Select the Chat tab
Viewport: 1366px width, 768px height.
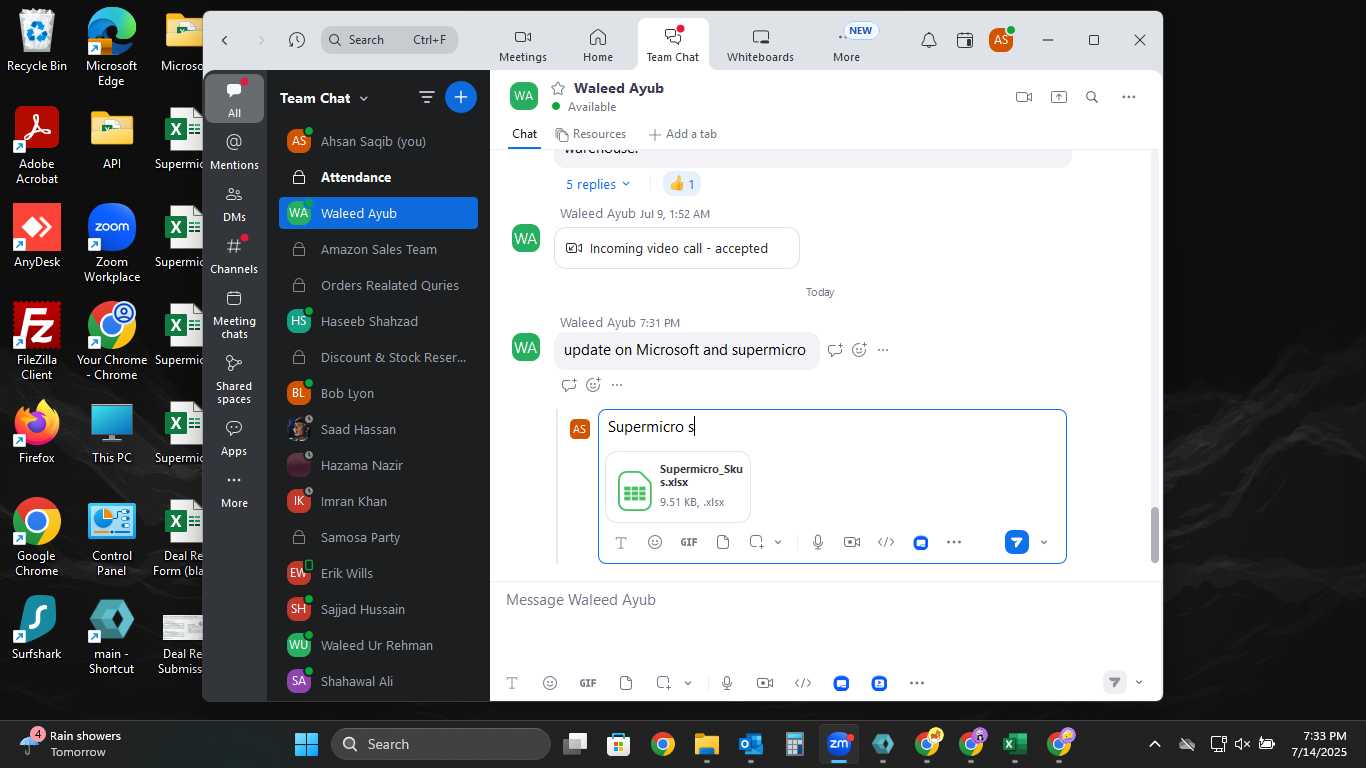tap(524, 134)
